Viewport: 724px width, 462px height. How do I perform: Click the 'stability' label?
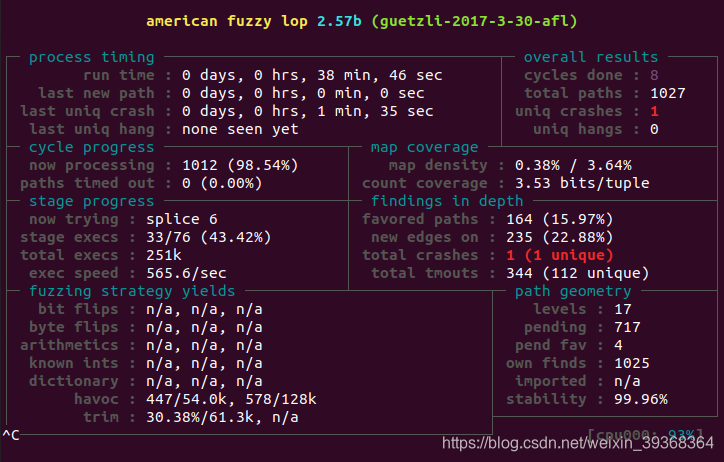pos(546,399)
